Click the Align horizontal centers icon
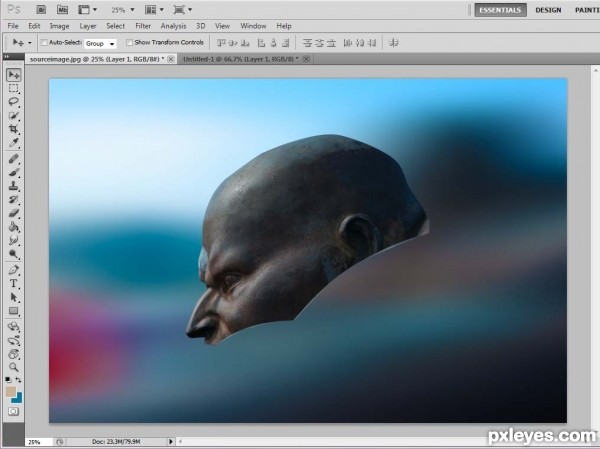The image size is (600, 449). click(273, 43)
